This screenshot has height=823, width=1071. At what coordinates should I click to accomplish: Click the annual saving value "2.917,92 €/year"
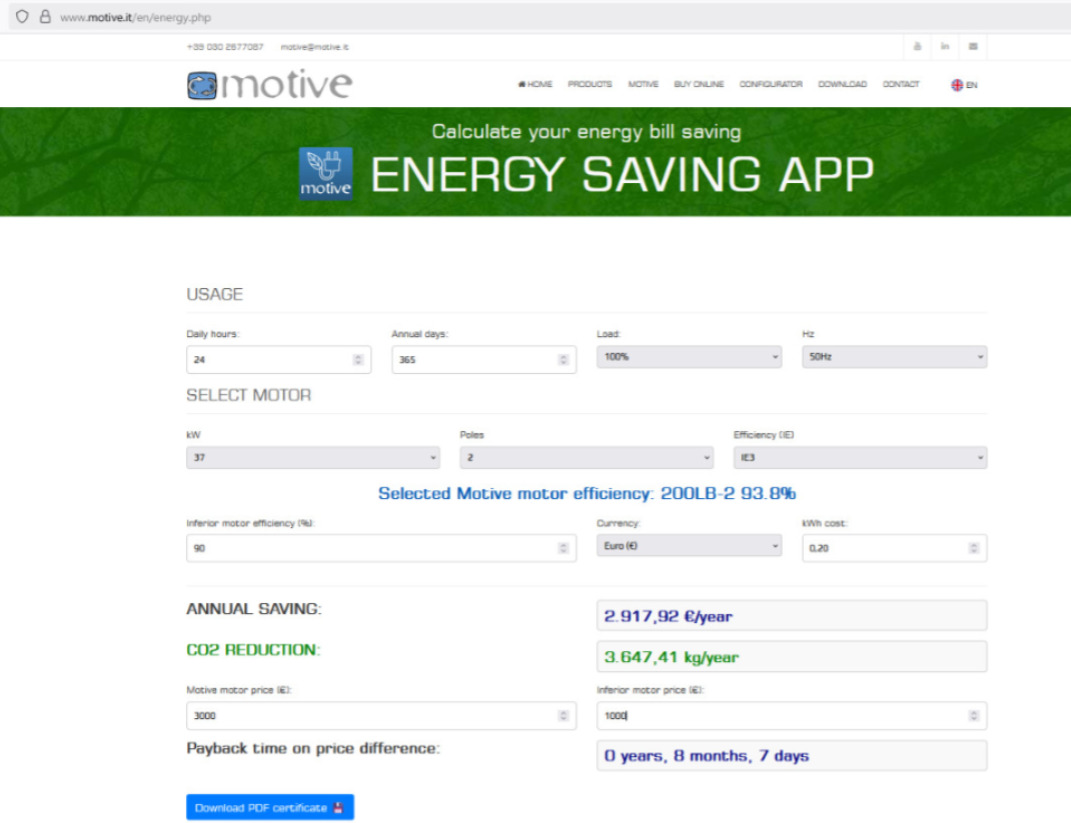(x=668, y=616)
